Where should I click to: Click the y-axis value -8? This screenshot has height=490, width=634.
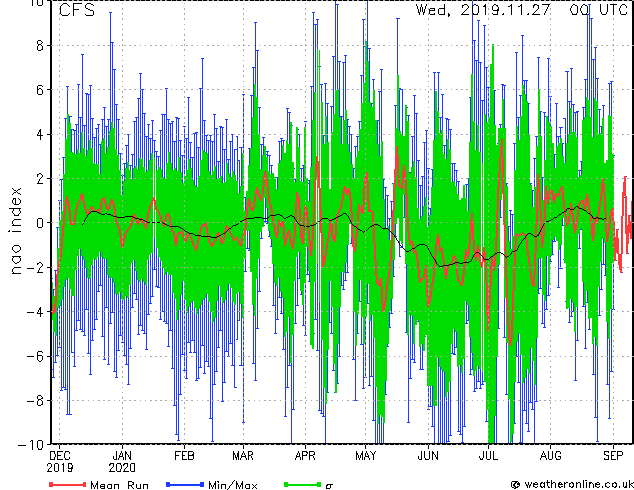tap(35, 401)
